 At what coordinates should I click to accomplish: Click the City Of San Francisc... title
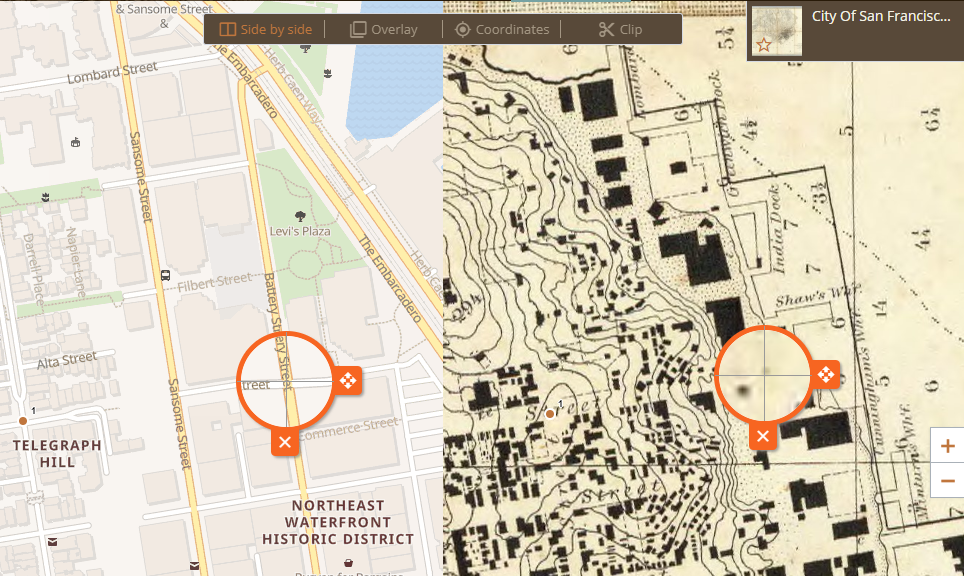tap(880, 16)
